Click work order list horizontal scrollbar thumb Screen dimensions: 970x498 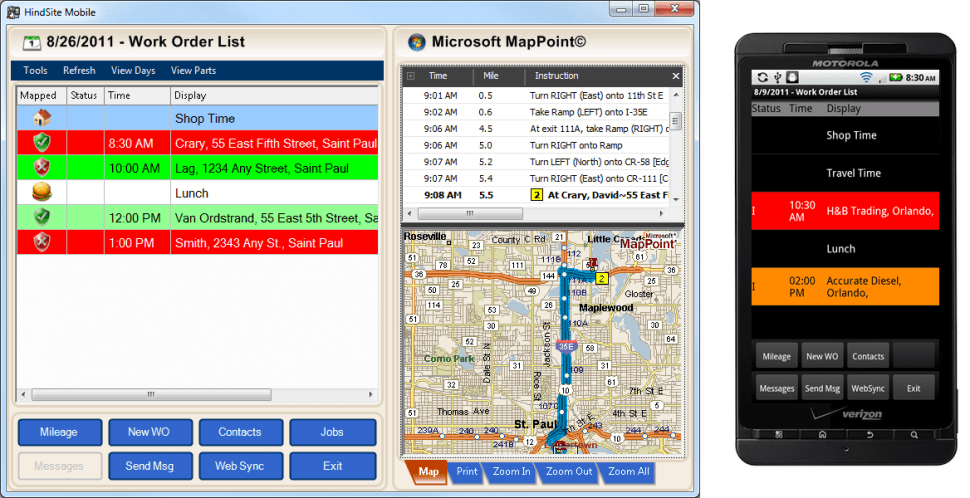coord(151,394)
